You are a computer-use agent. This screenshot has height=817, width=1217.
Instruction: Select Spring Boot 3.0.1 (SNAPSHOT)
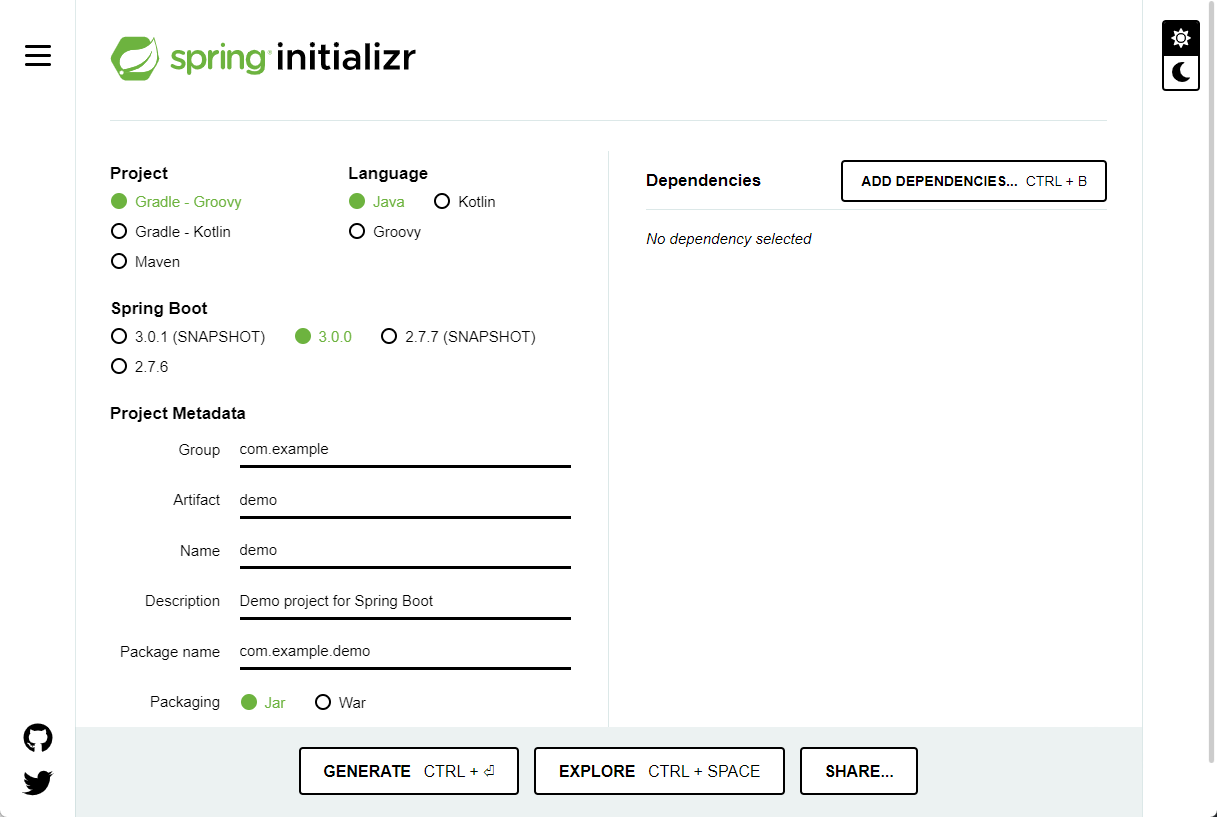pos(188,337)
